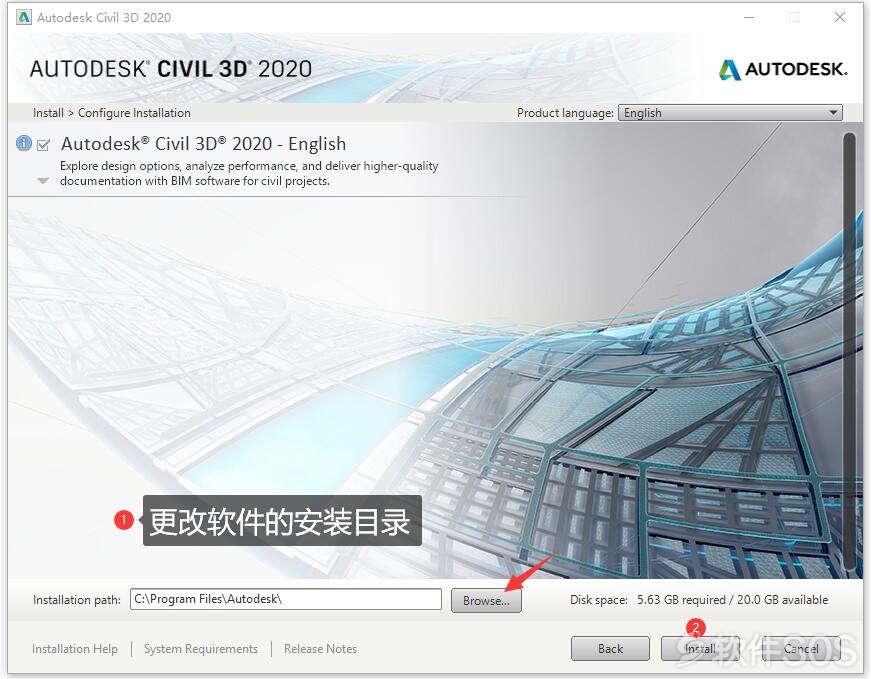This screenshot has height=679, width=871.
Task: Open the Installation Help link
Action: pyautogui.click(x=75, y=649)
